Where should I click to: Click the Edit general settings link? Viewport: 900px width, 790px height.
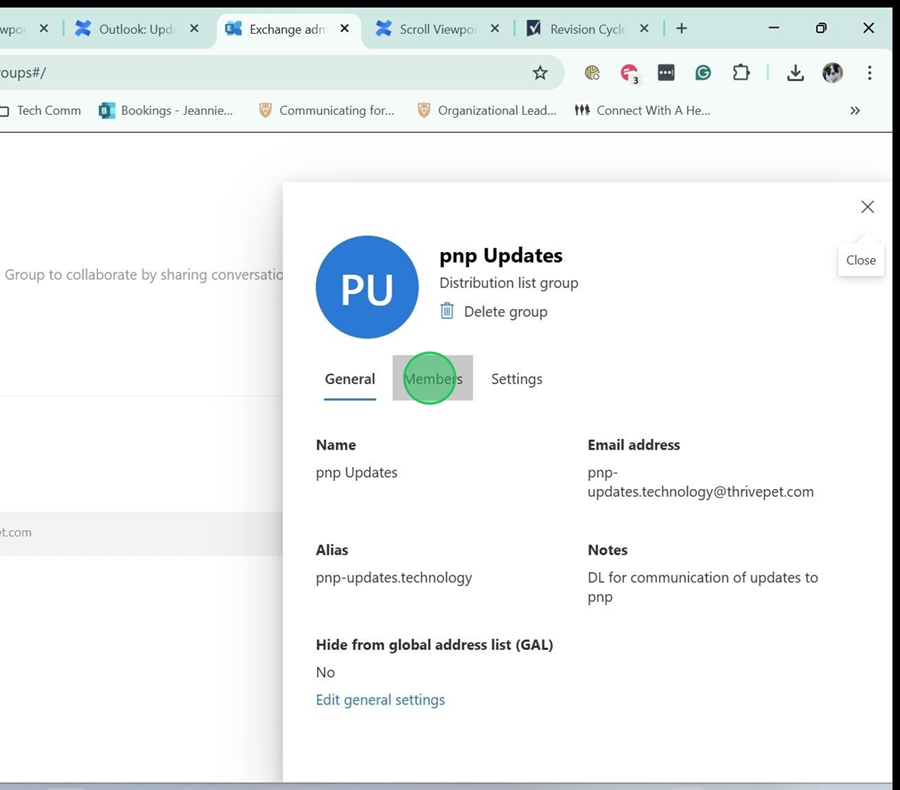tap(380, 700)
